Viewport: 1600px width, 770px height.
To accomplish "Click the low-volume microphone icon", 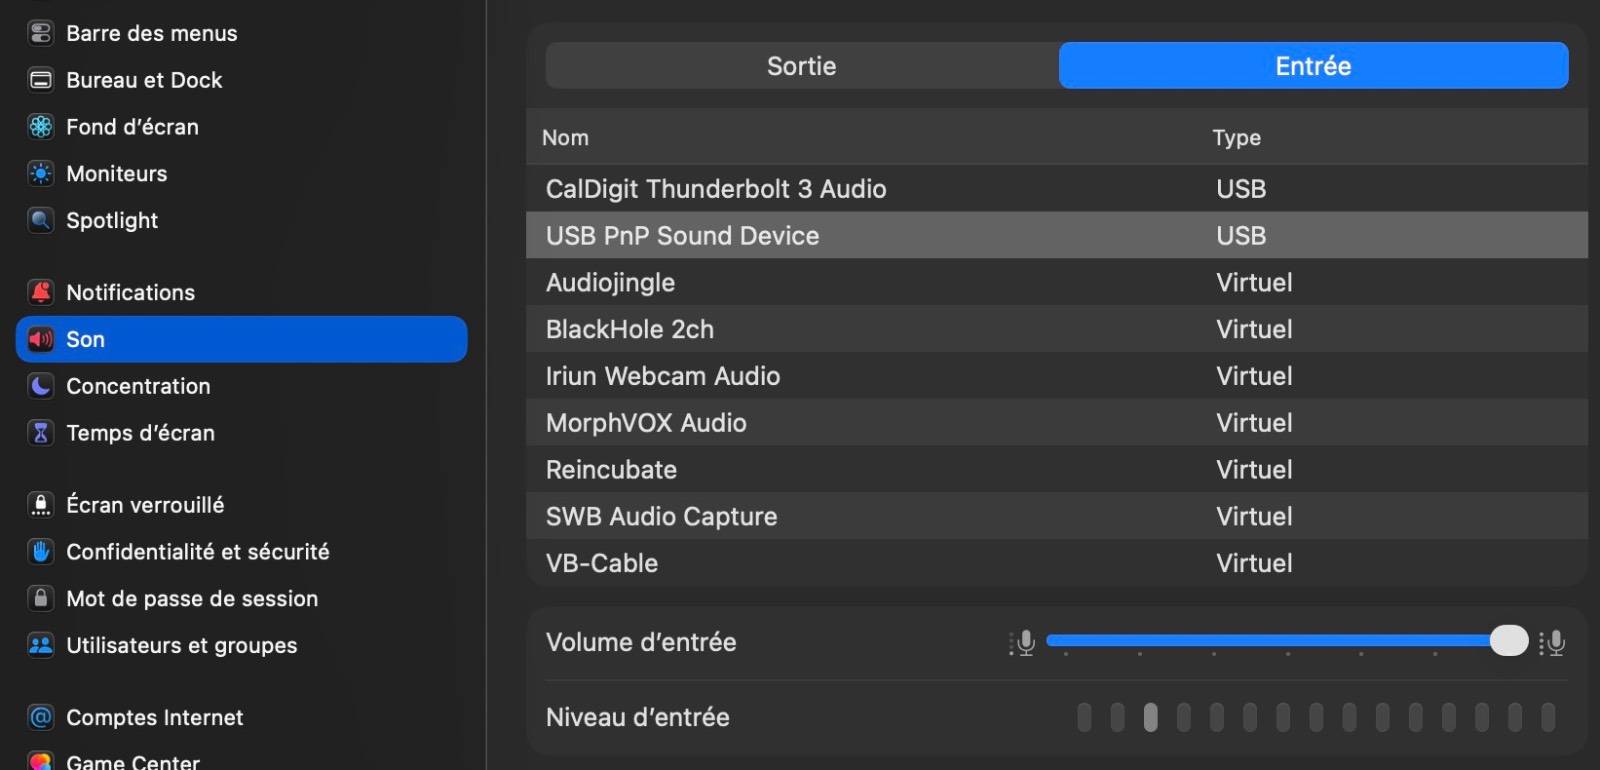I will click(x=1023, y=642).
